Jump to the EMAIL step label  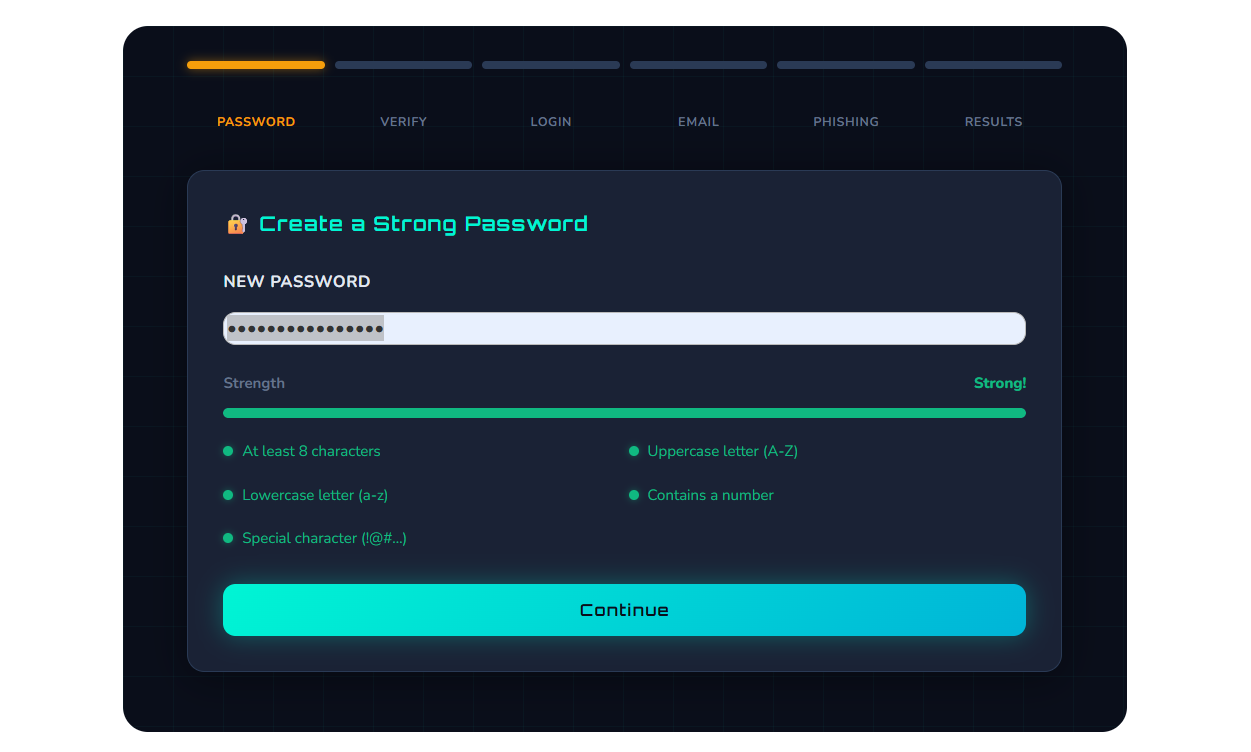(698, 122)
